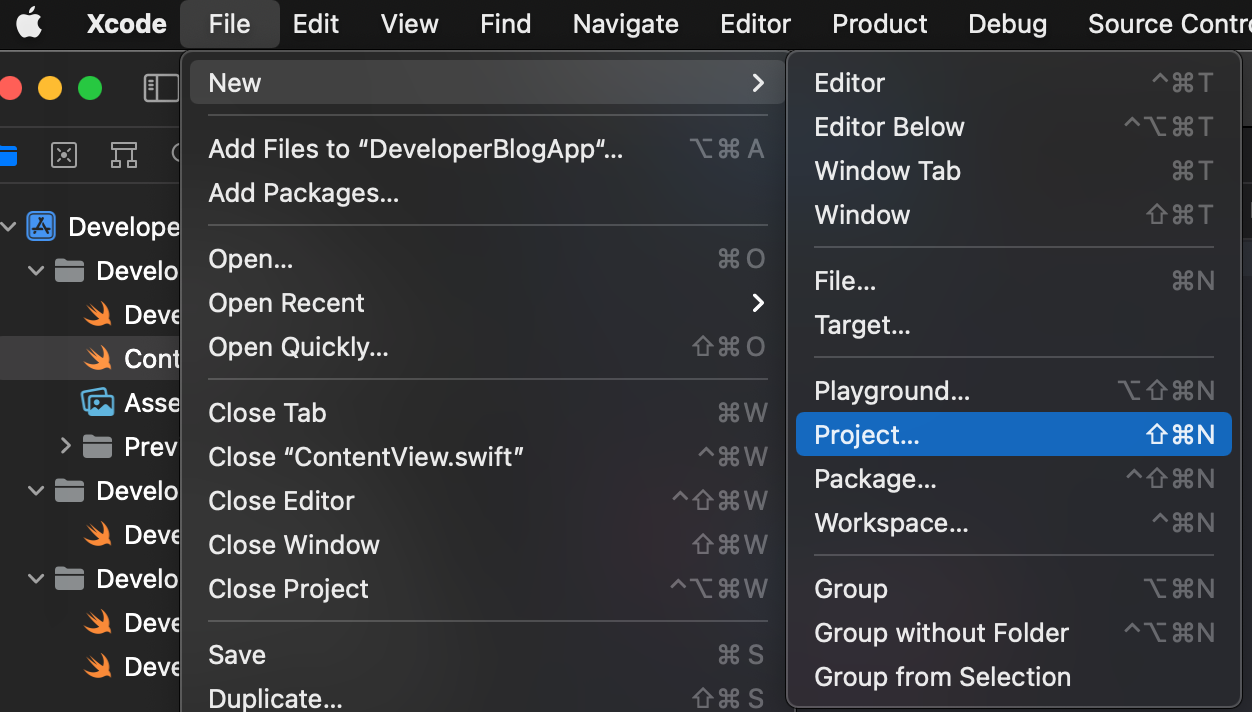Select the source control navigator icon
This screenshot has width=1252, height=712.
point(64,155)
